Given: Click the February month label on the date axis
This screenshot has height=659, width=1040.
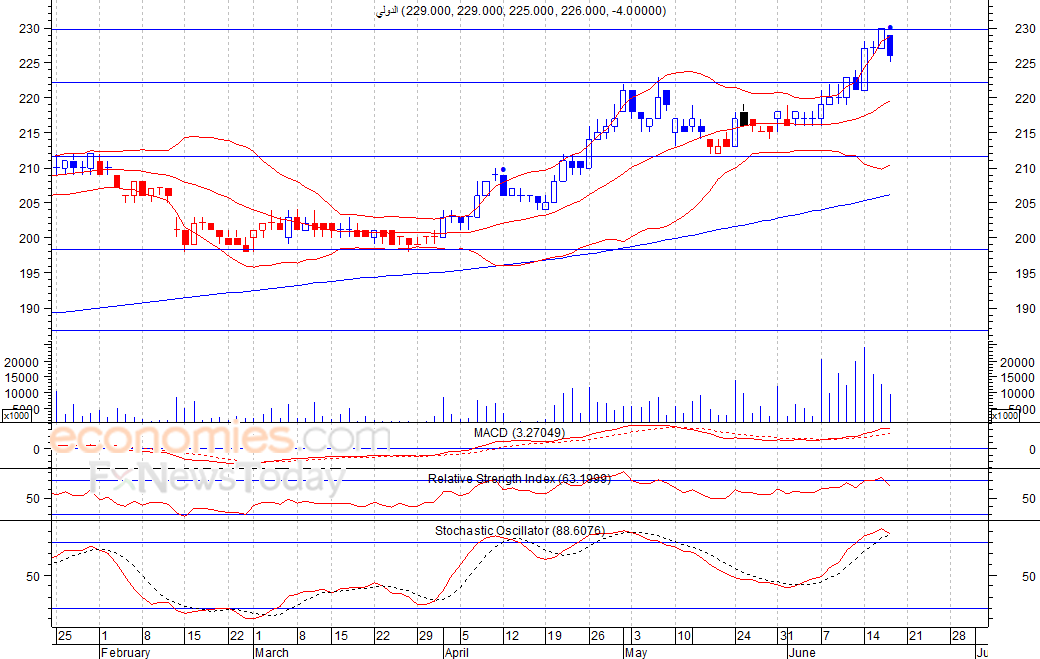Looking at the screenshot, I should (126, 652).
